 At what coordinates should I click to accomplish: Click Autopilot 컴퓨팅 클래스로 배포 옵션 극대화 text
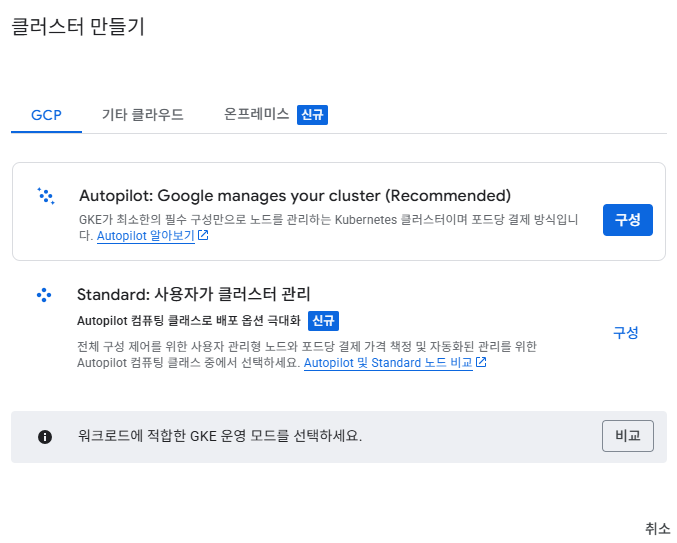(189, 321)
